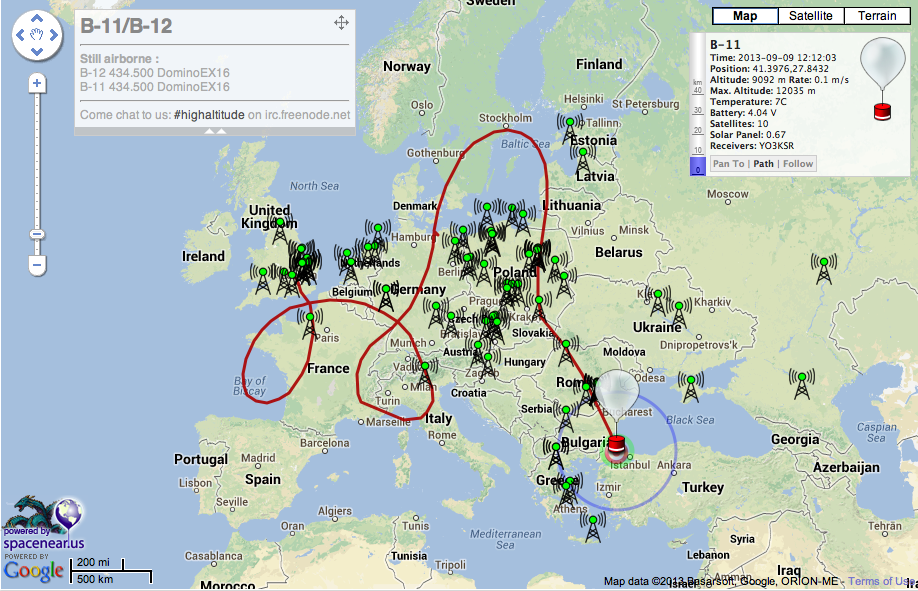Open the Terms of Use link
Image resolution: width=918 pixels, height=591 pixels.
882,581
